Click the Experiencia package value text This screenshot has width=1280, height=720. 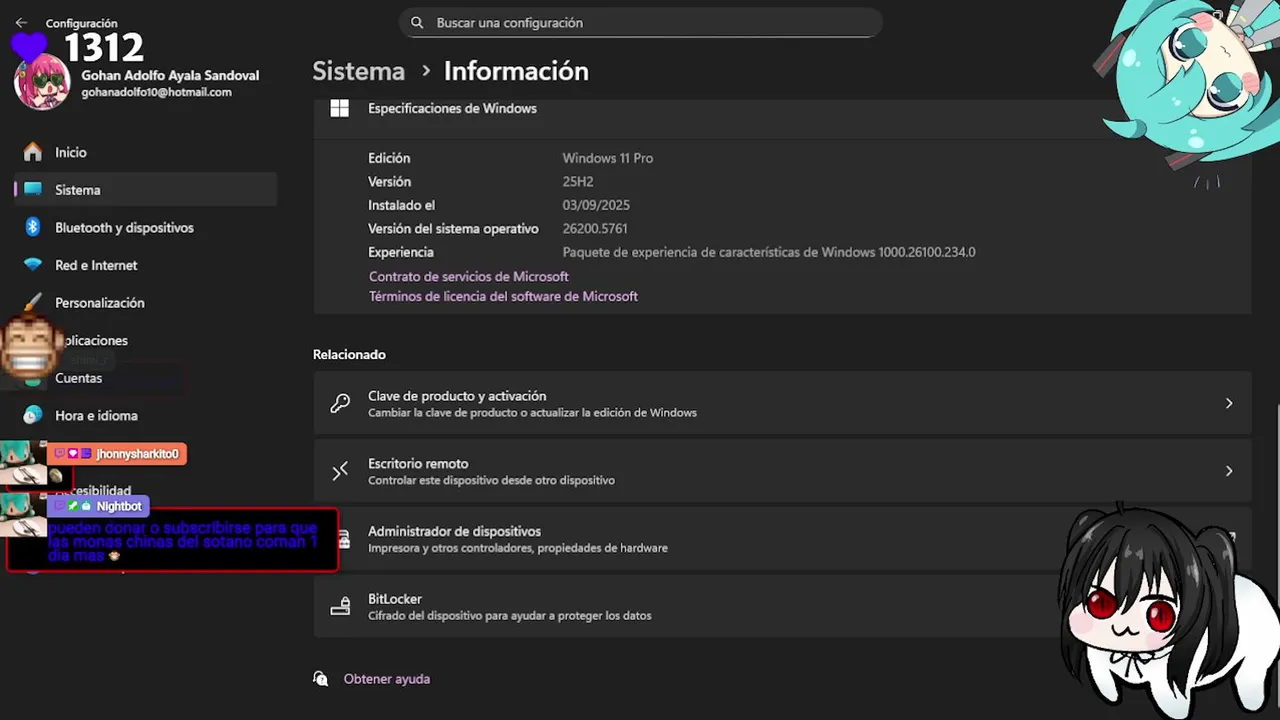(769, 252)
